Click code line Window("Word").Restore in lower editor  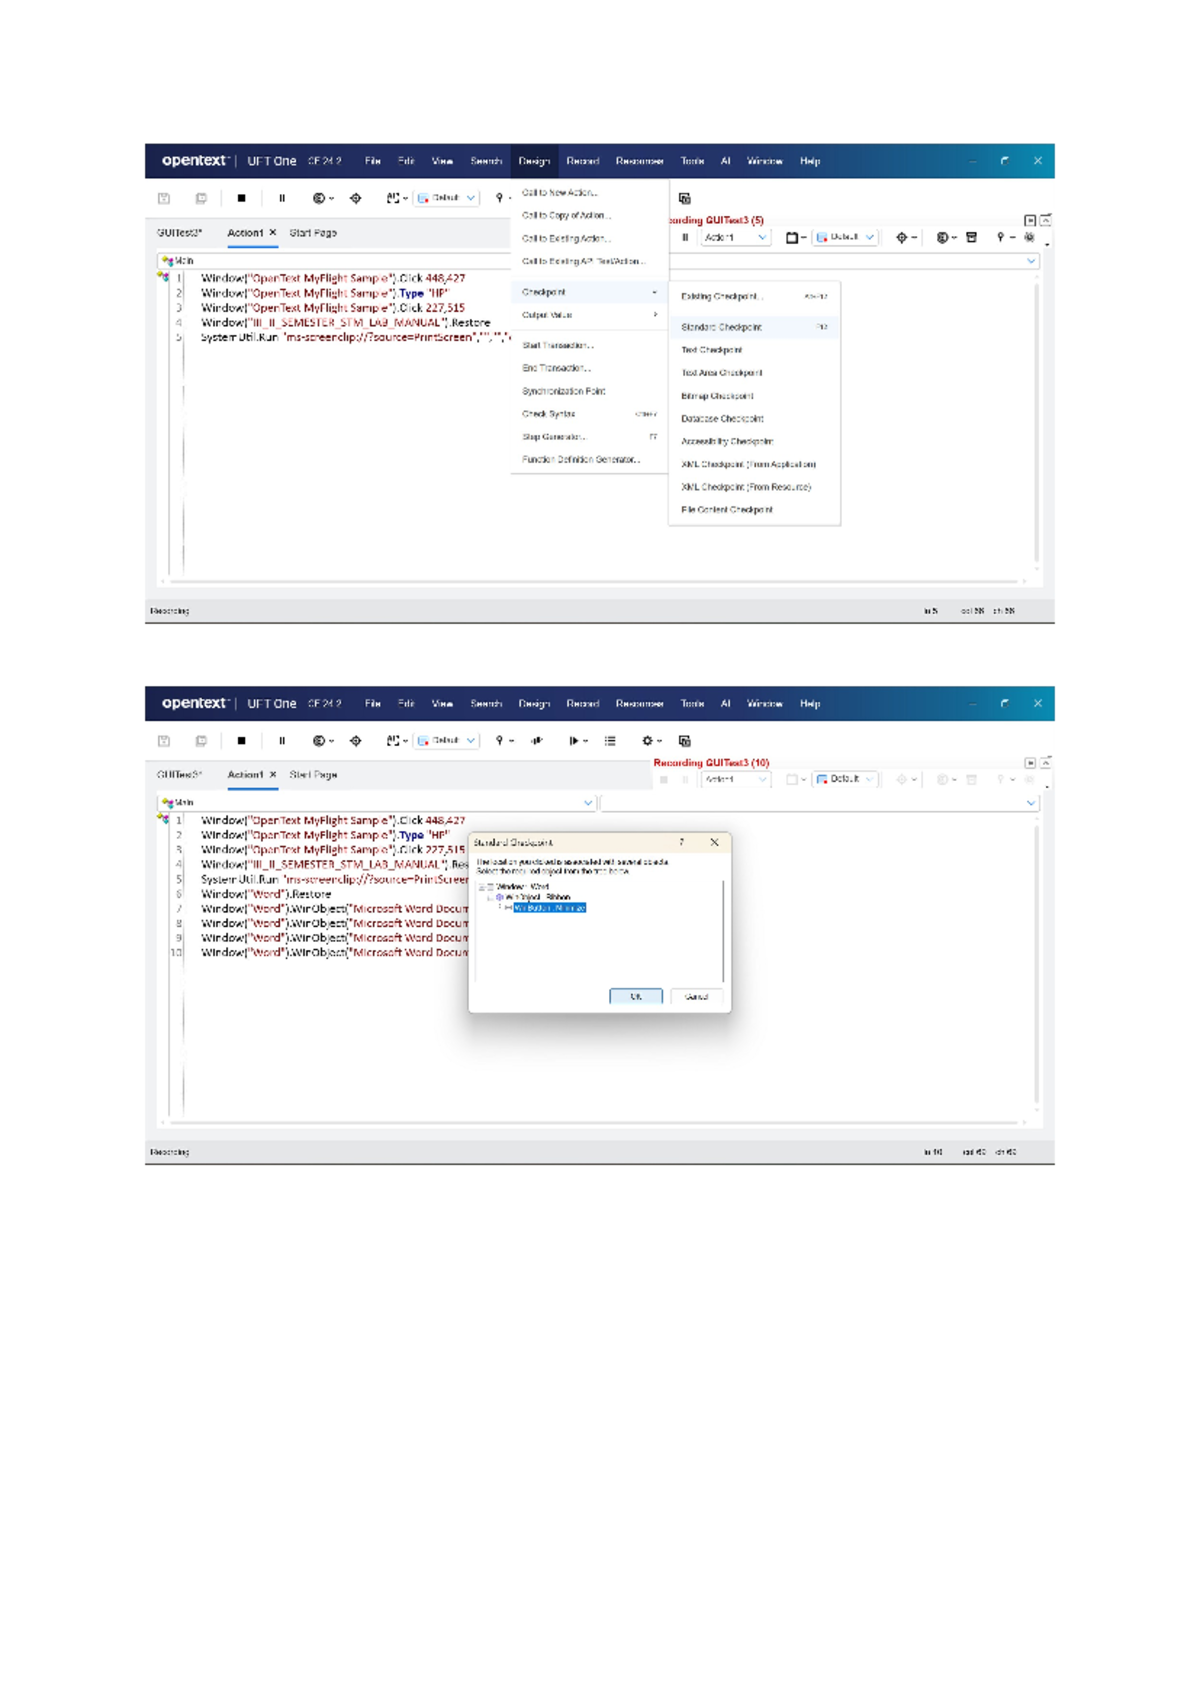(266, 894)
